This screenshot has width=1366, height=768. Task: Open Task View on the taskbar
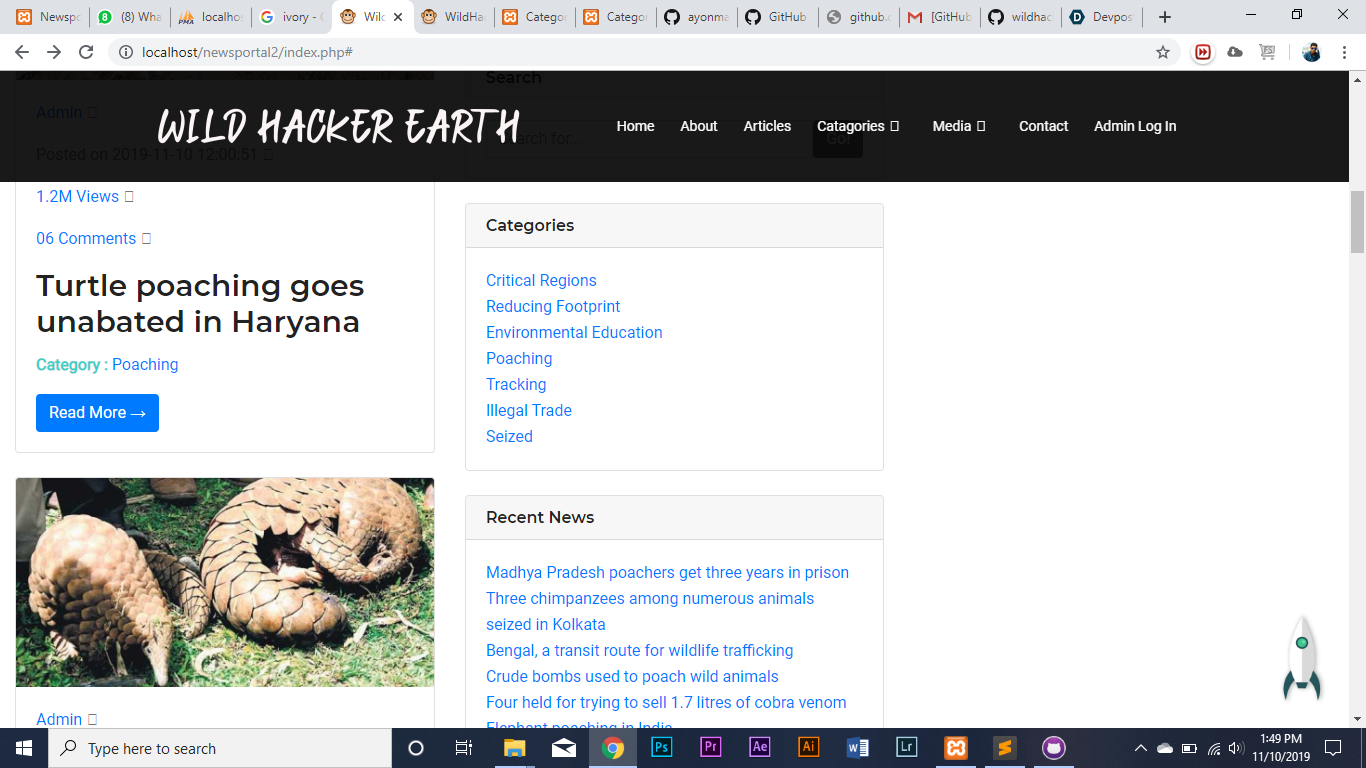pyautogui.click(x=464, y=748)
